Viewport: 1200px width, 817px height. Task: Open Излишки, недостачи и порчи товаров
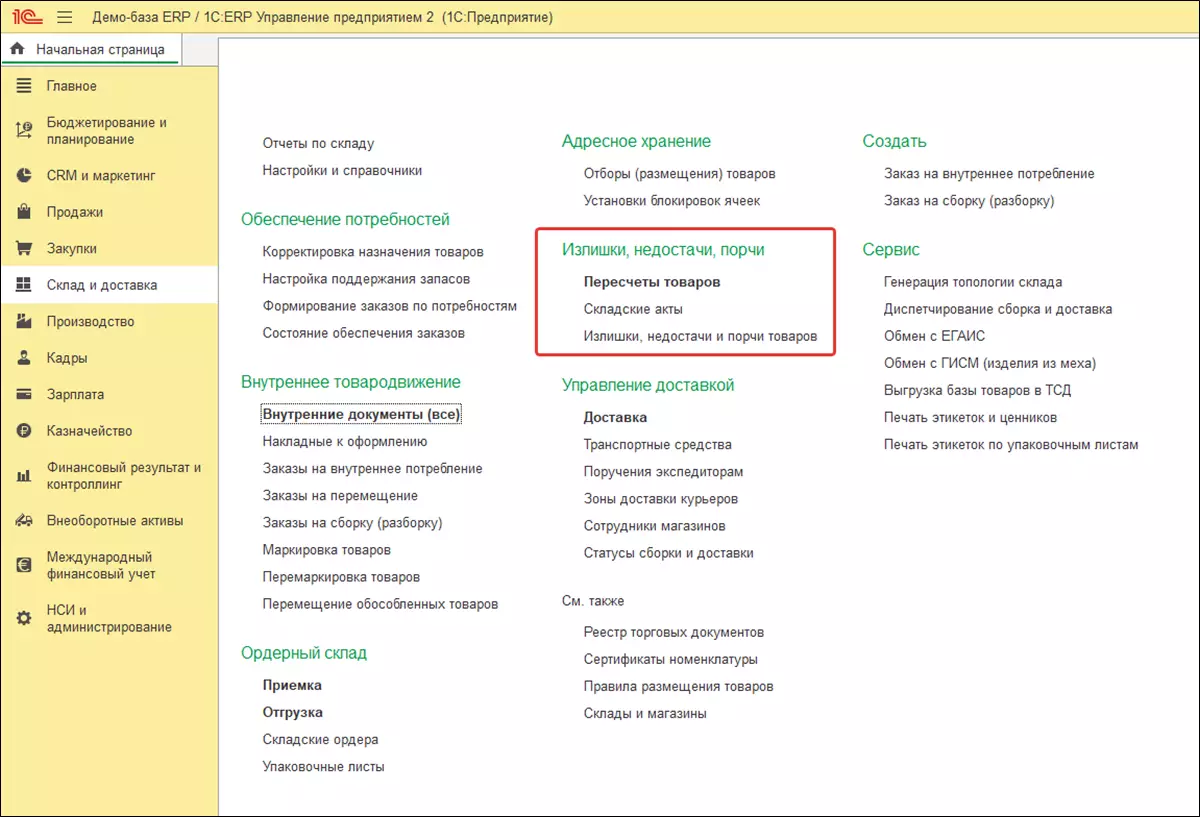pos(700,337)
